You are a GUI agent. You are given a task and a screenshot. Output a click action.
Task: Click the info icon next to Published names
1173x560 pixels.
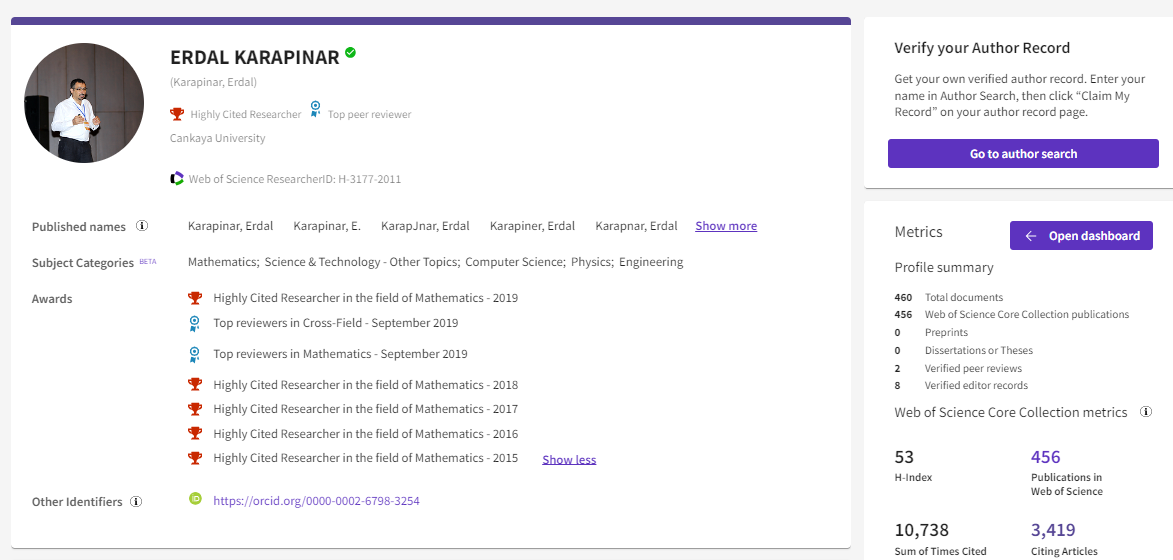coord(142,226)
